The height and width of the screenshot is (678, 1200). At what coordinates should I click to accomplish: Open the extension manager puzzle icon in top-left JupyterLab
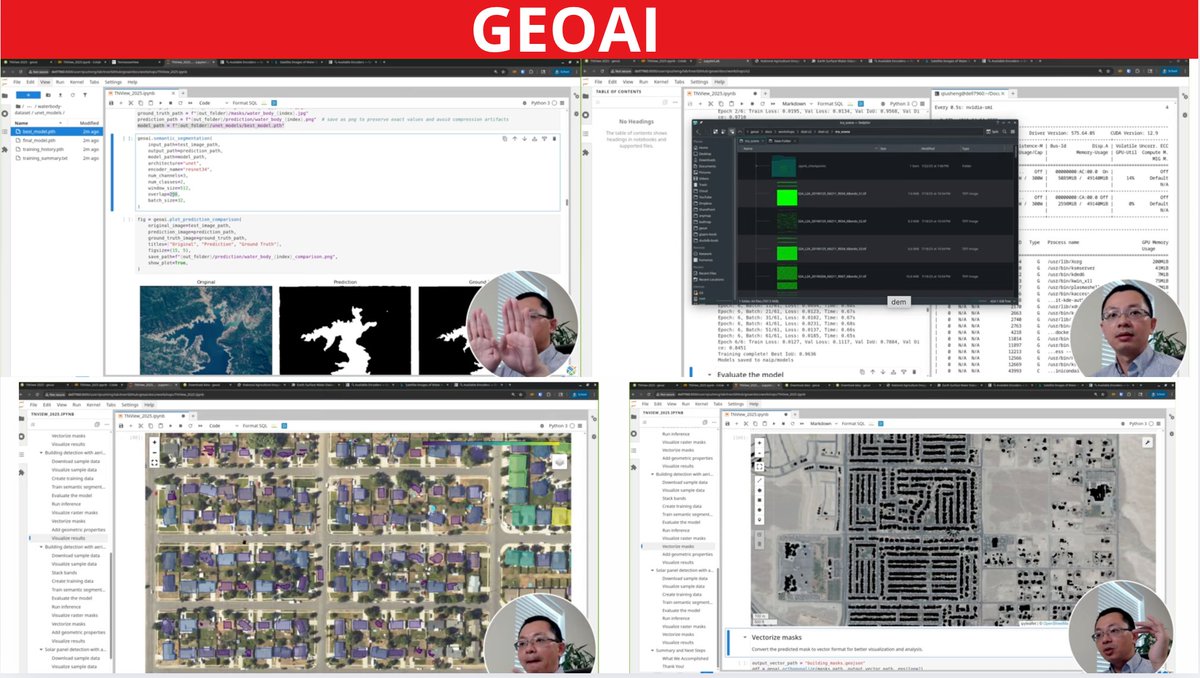click(5, 149)
